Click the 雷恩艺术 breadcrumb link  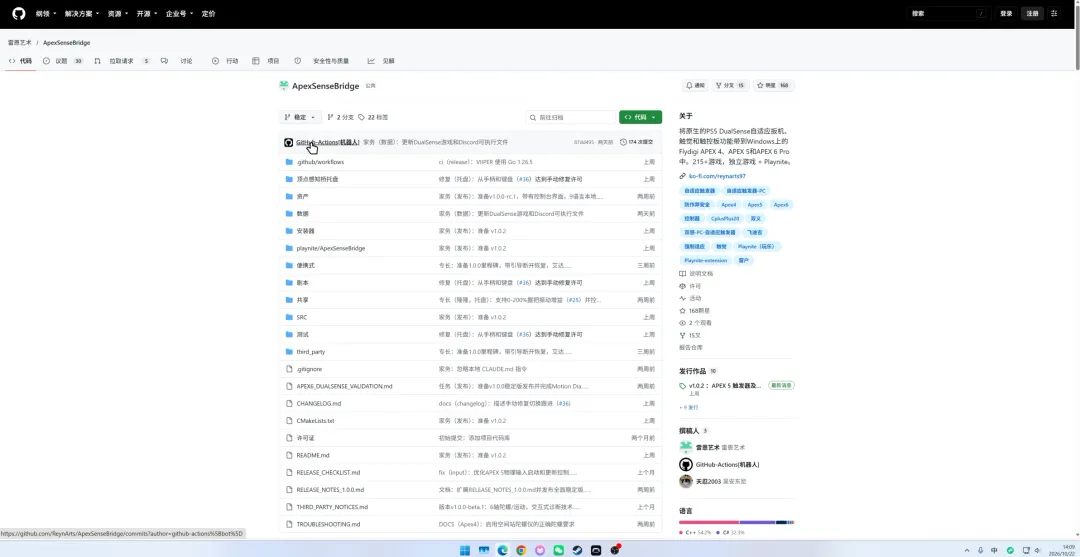click(19, 43)
